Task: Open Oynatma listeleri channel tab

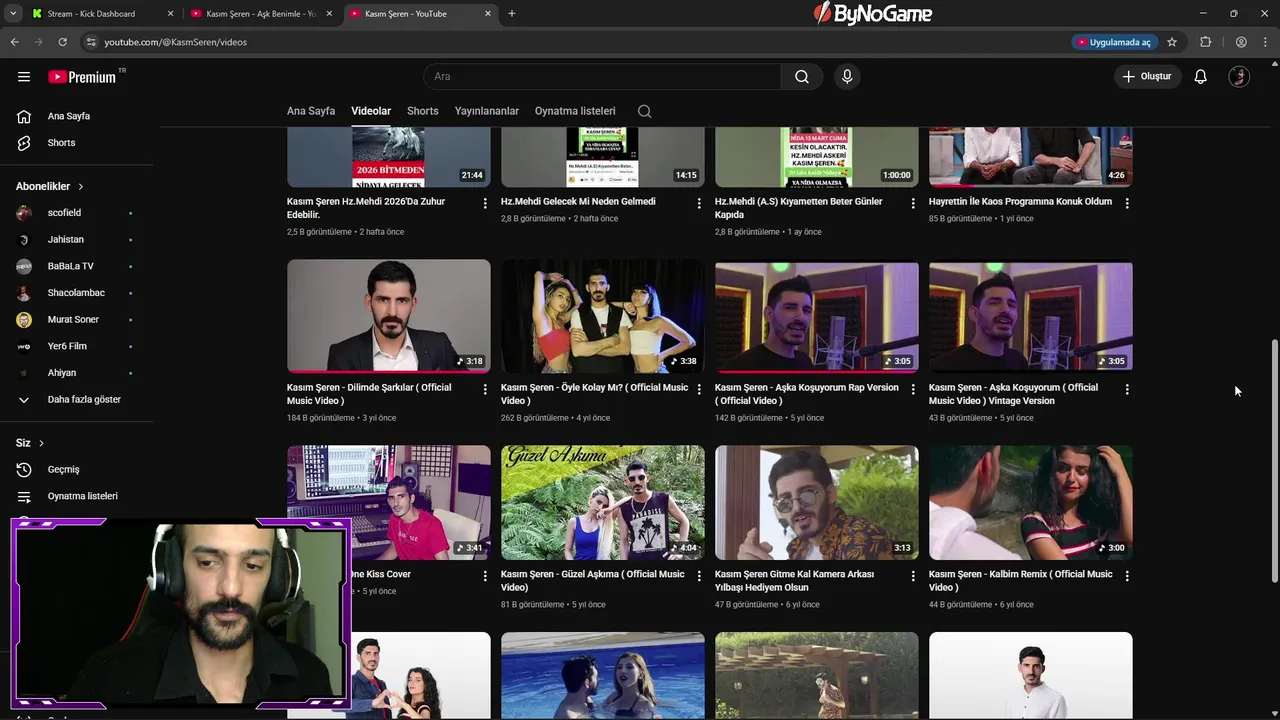Action: coord(575,111)
